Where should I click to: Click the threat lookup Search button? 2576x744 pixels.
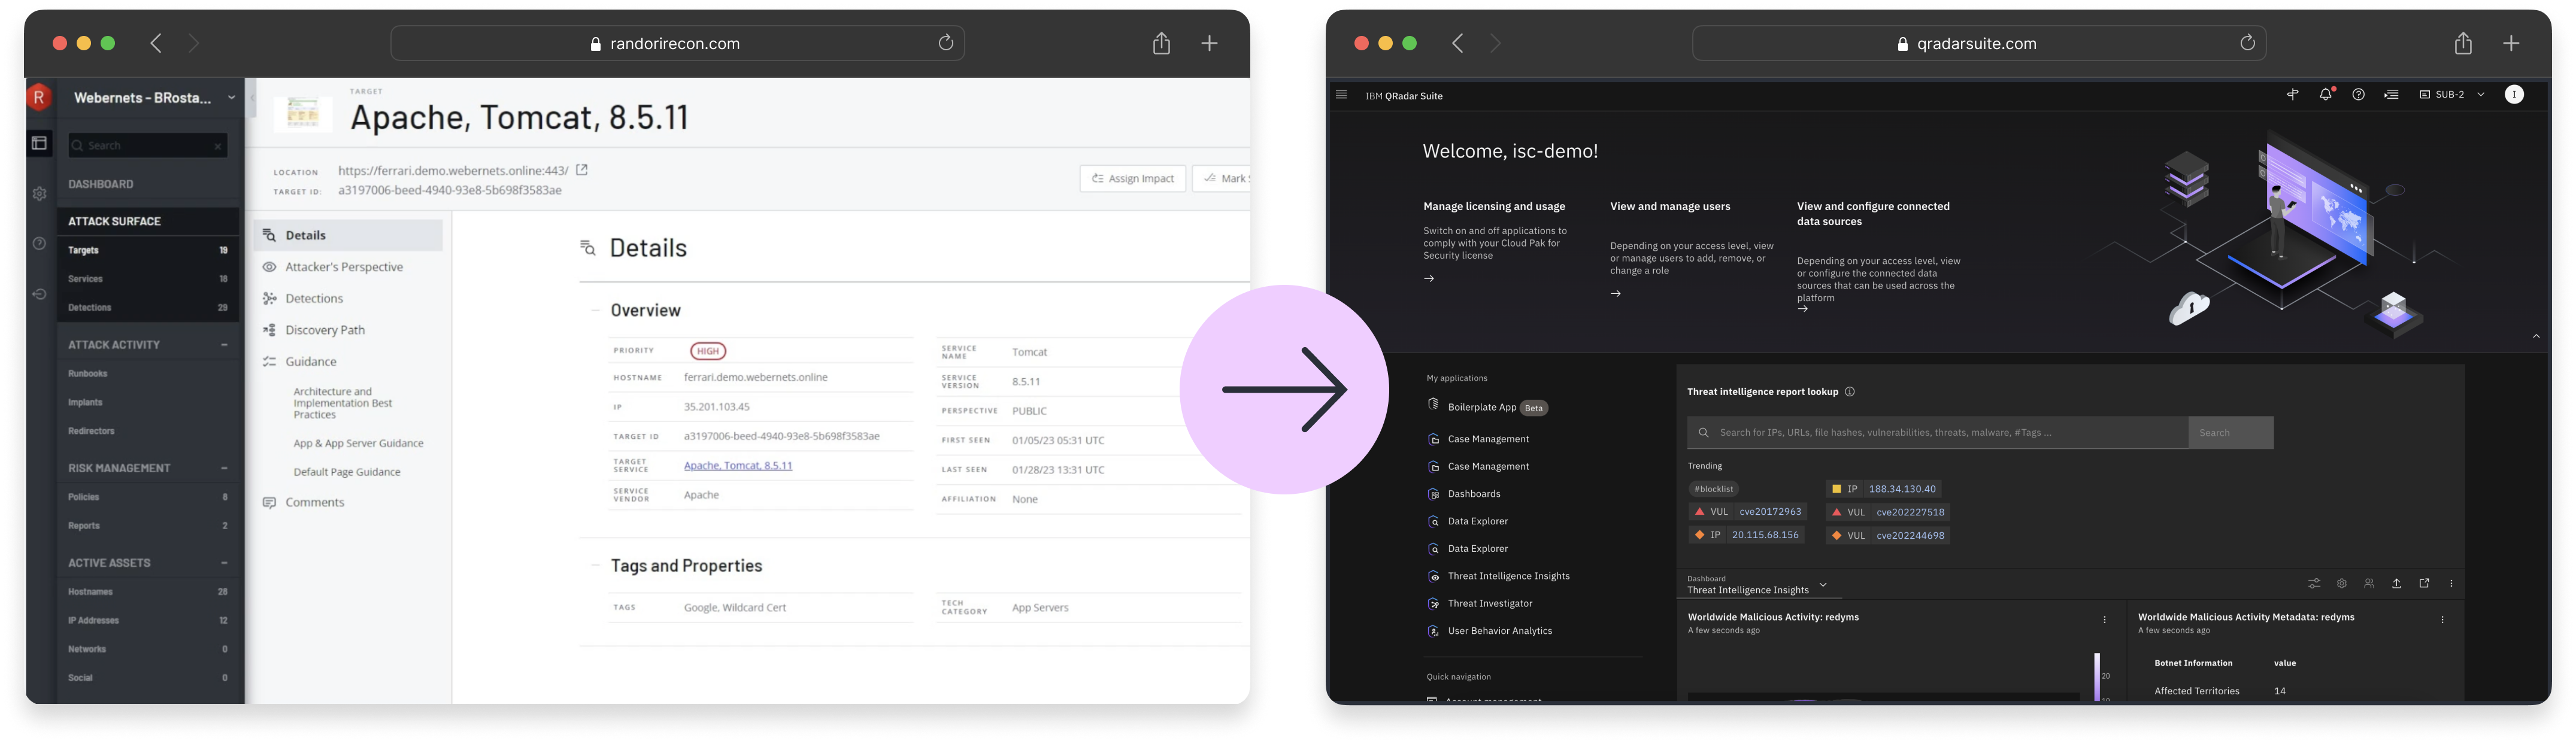click(2230, 433)
